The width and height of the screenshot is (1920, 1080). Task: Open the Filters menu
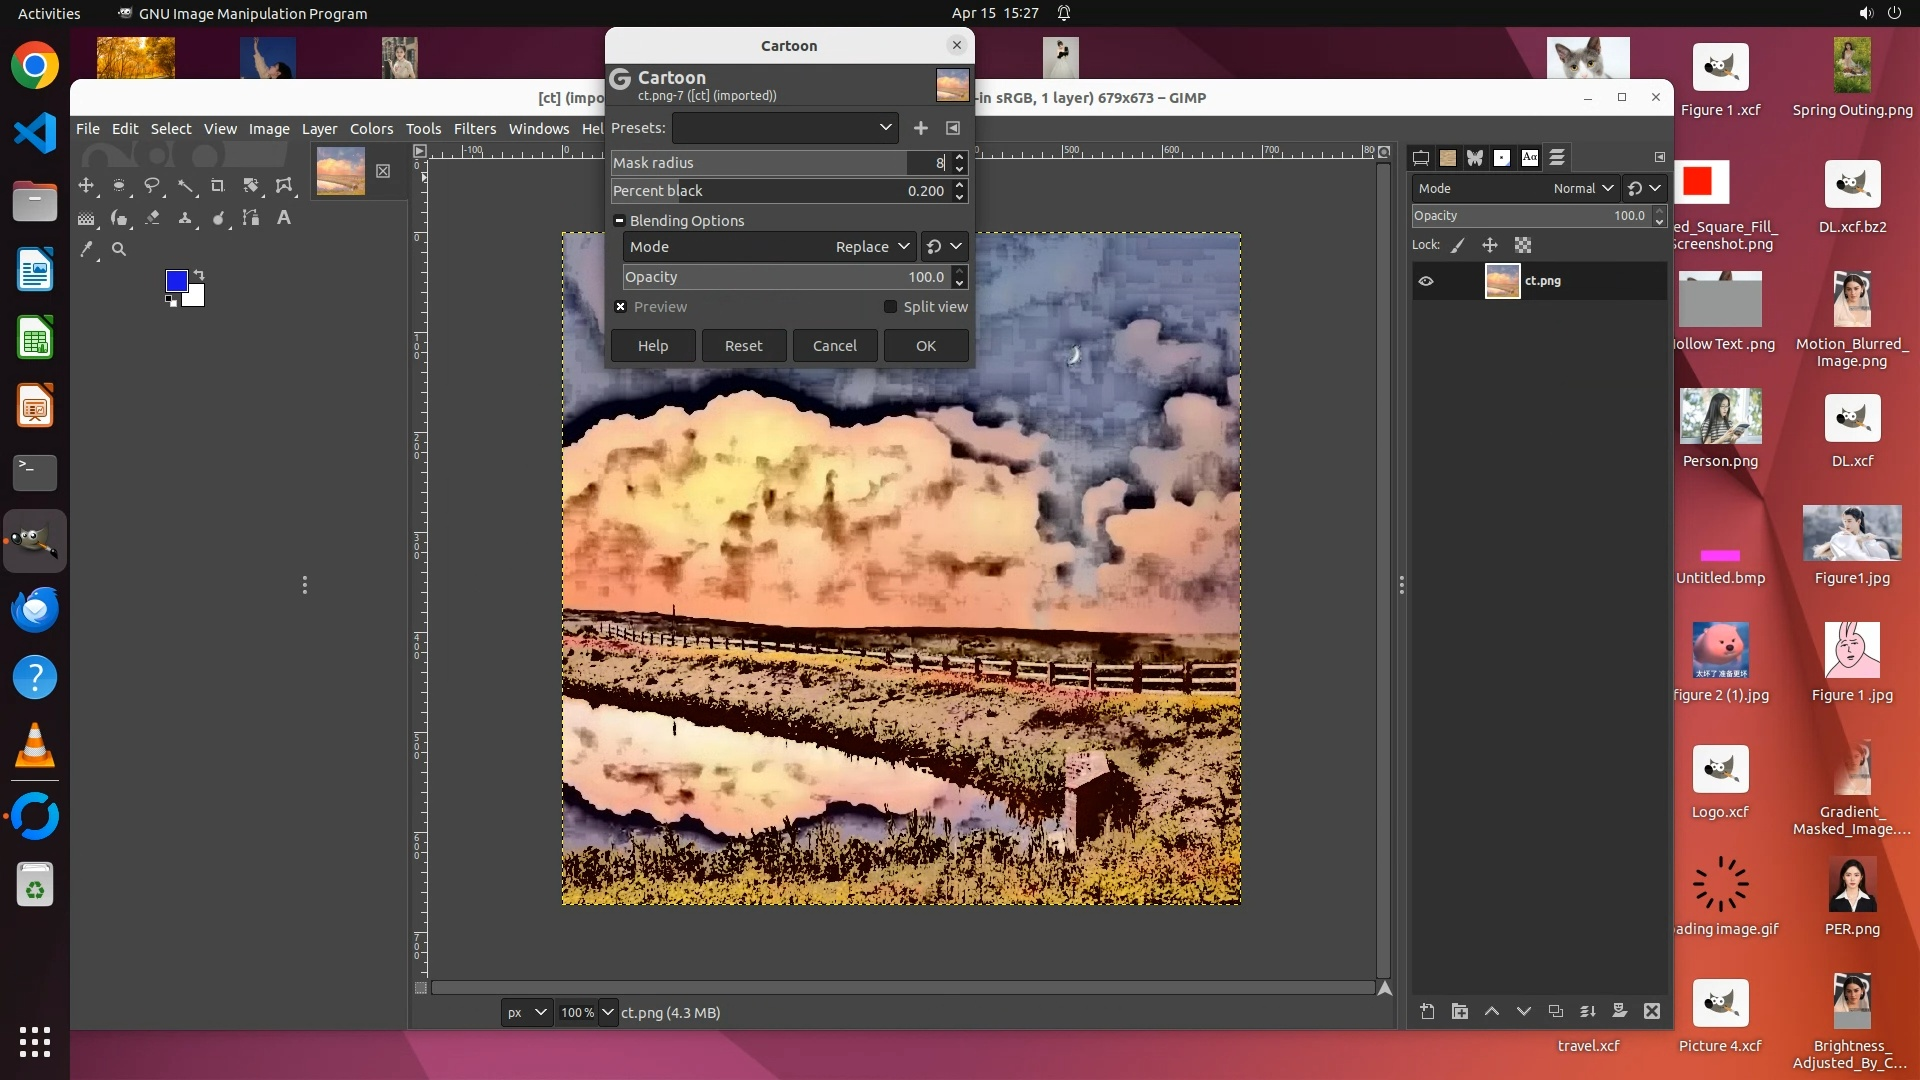tap(474, 129)
